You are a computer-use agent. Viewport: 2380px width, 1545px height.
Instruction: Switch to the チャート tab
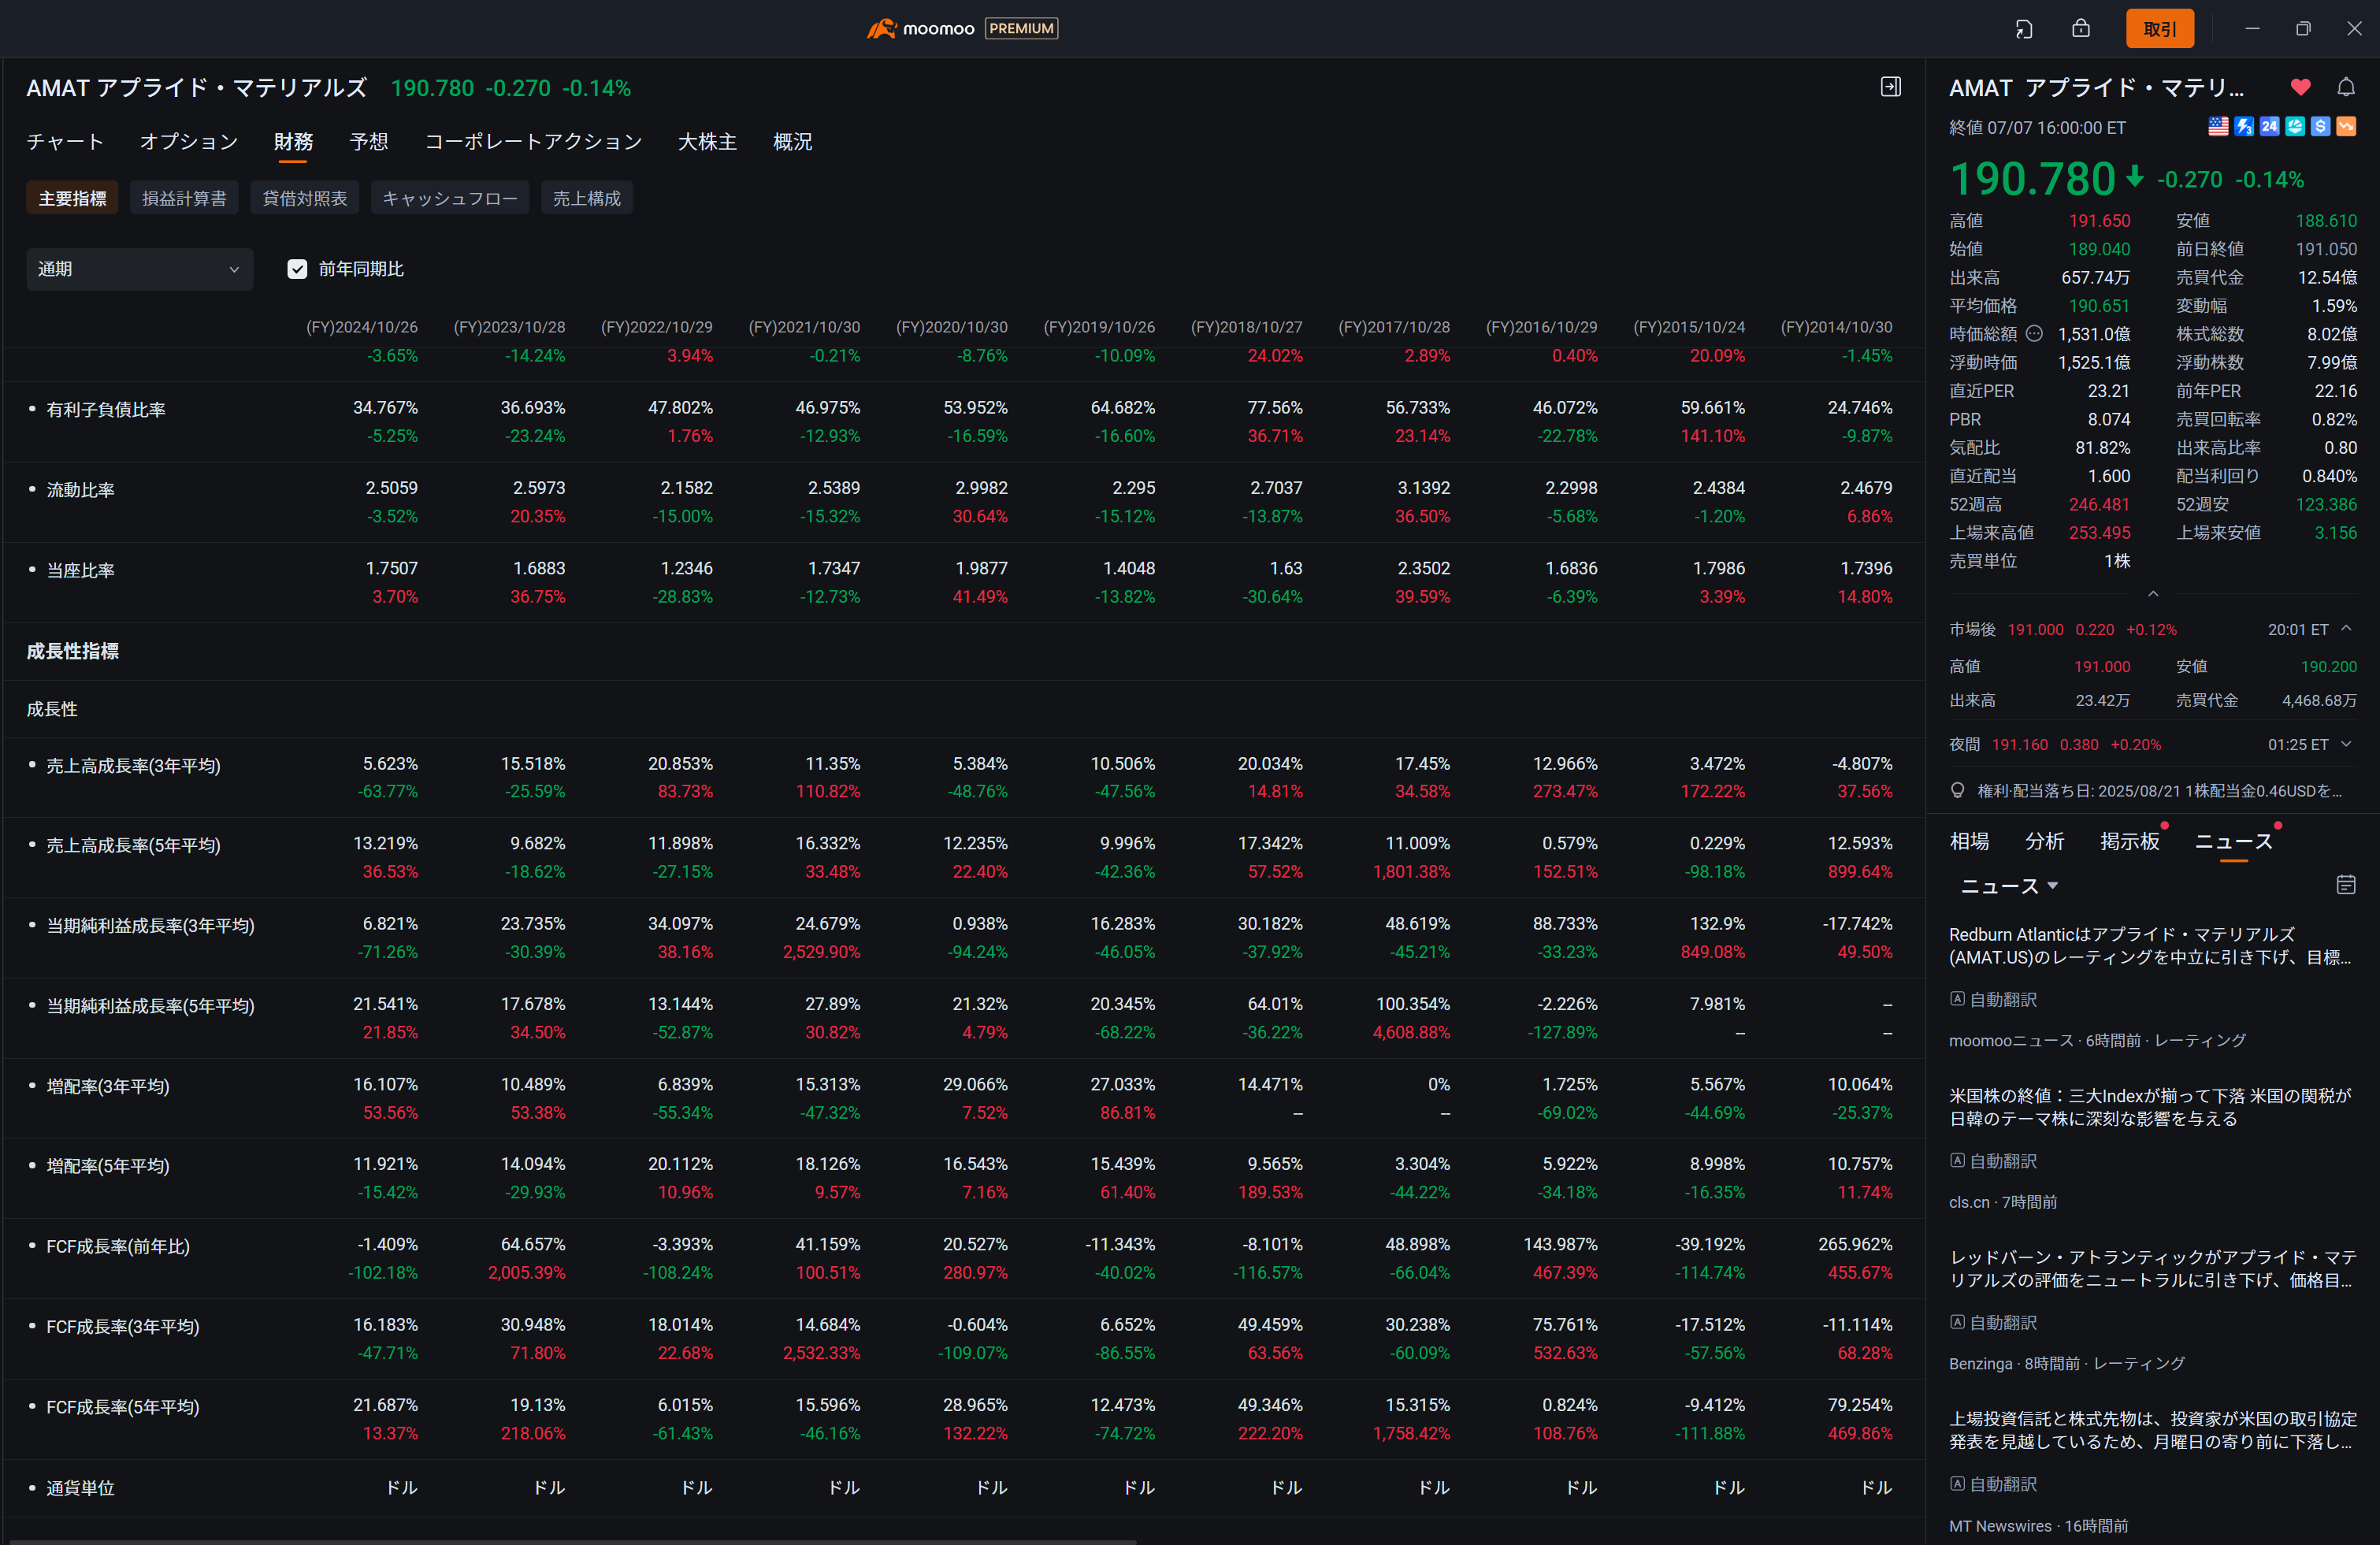65,142
